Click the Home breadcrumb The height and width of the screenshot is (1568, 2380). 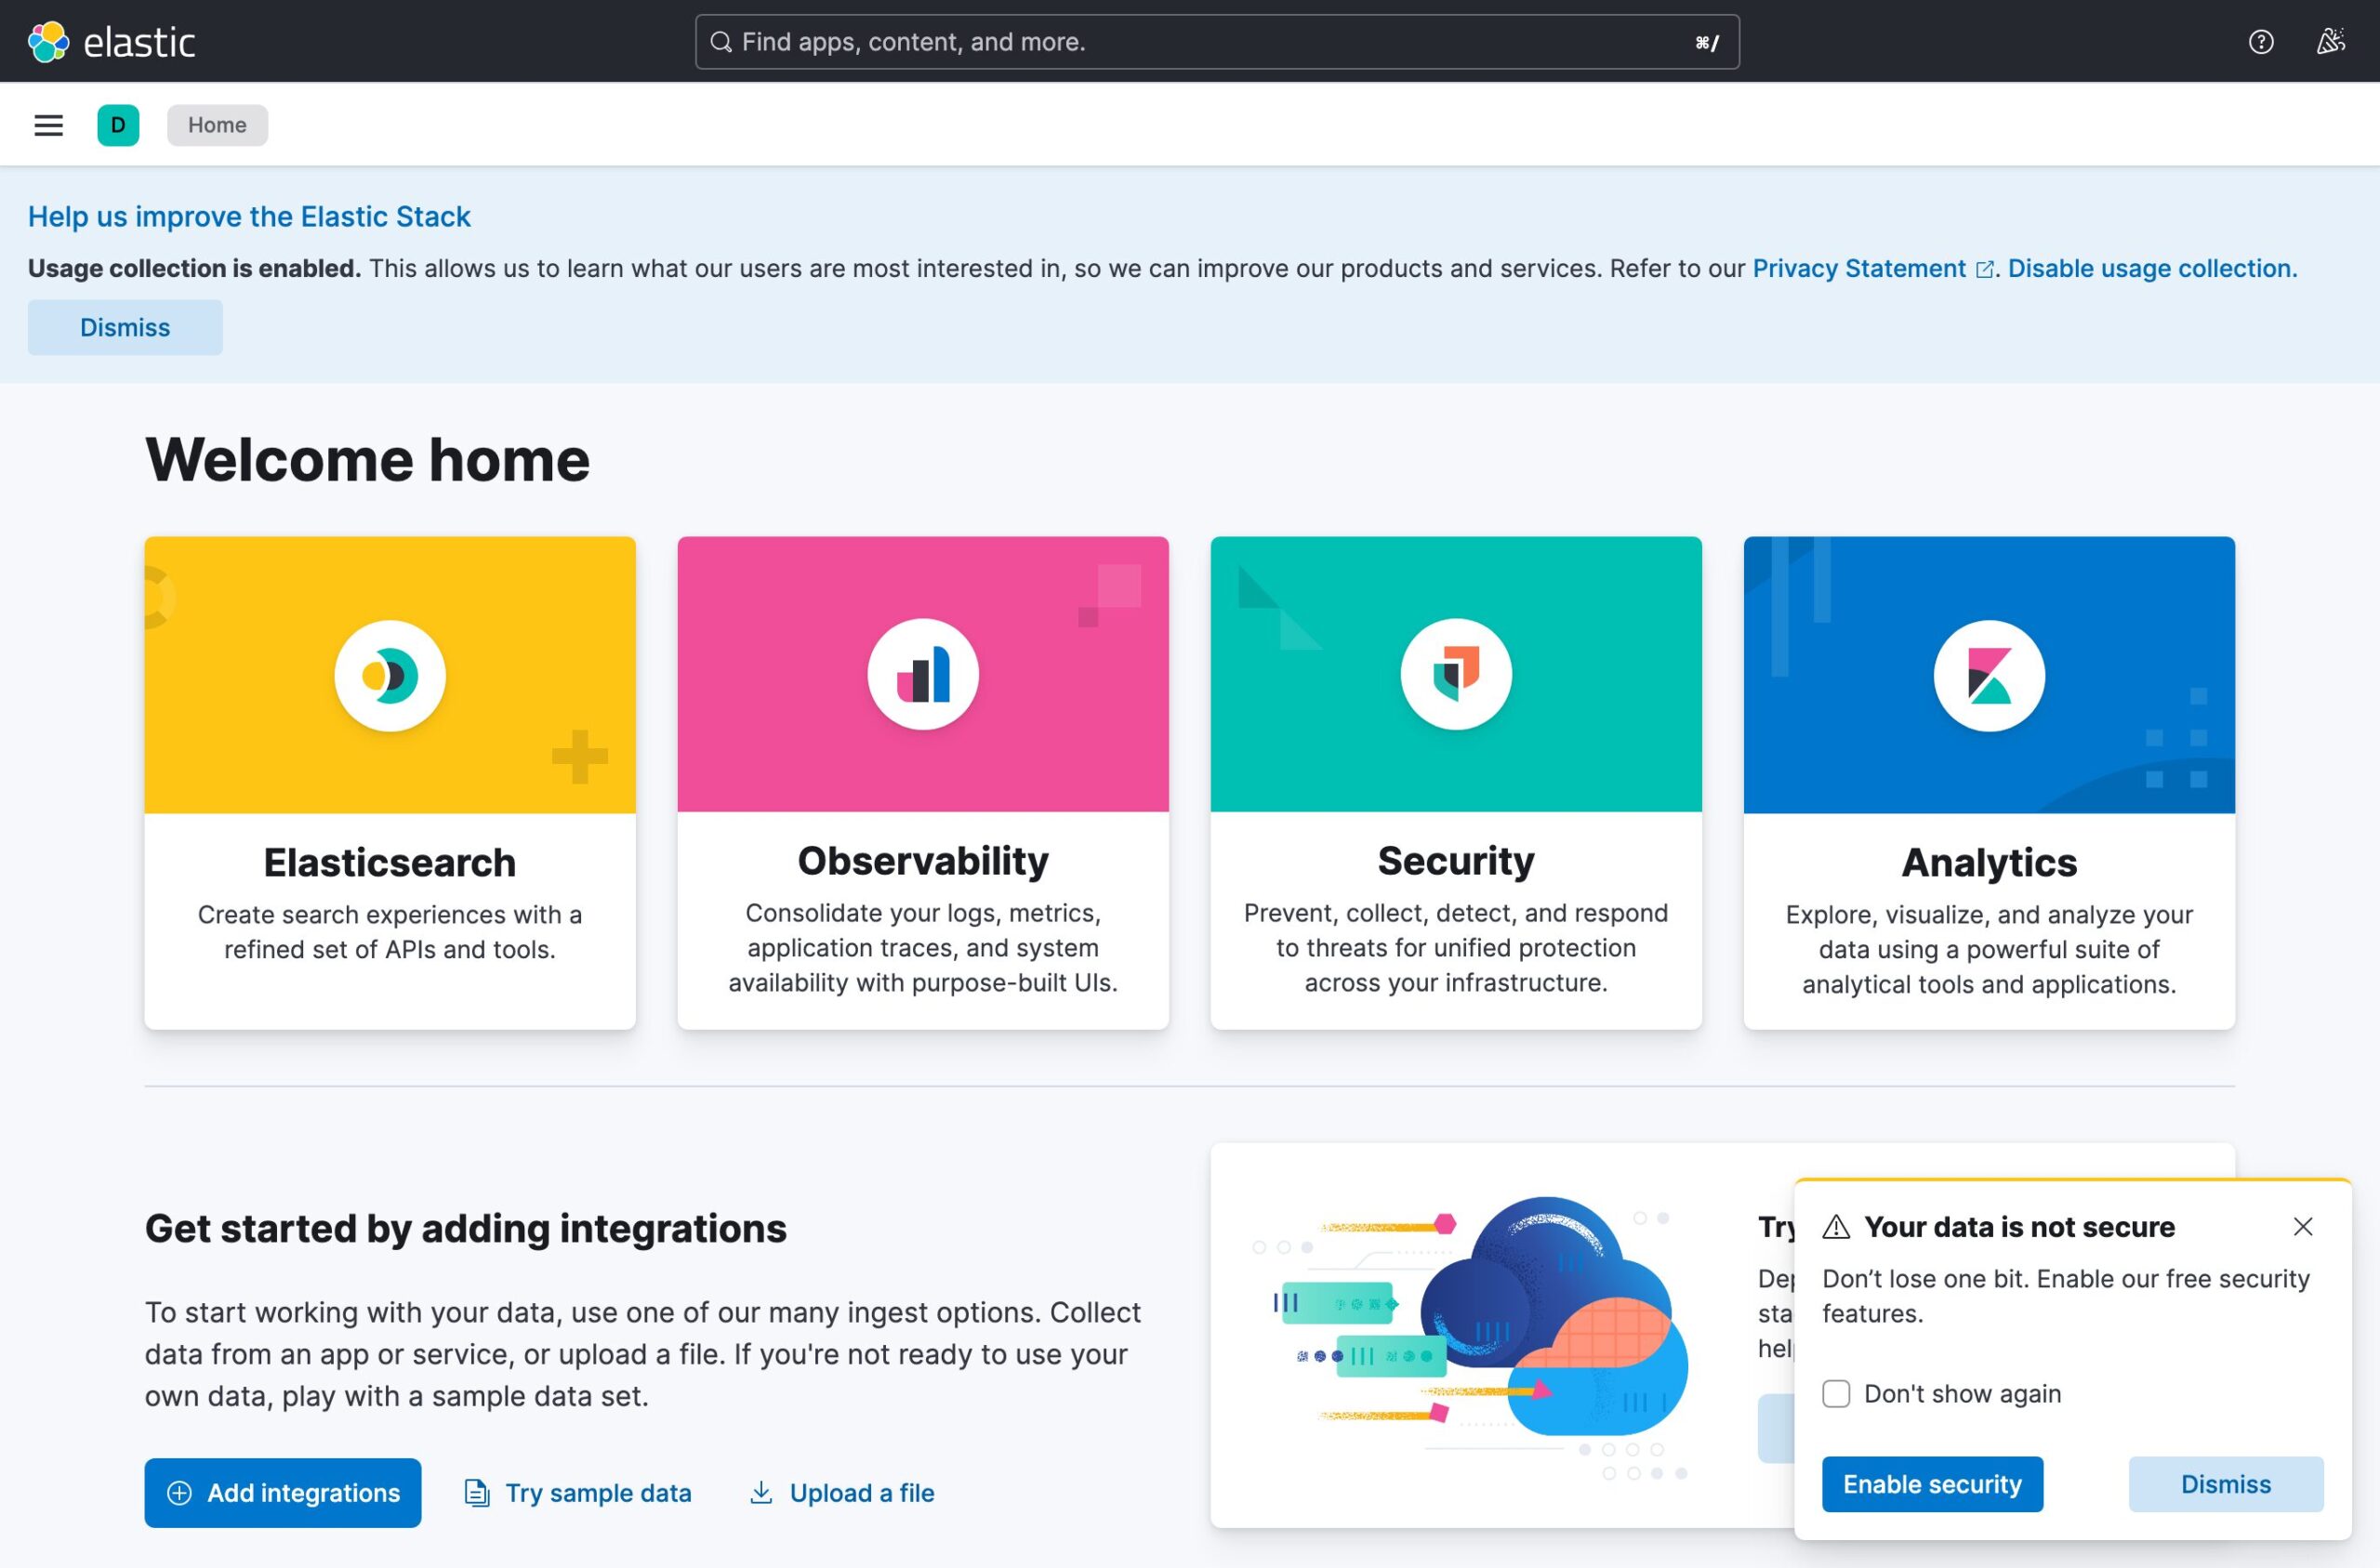point(217,125)
